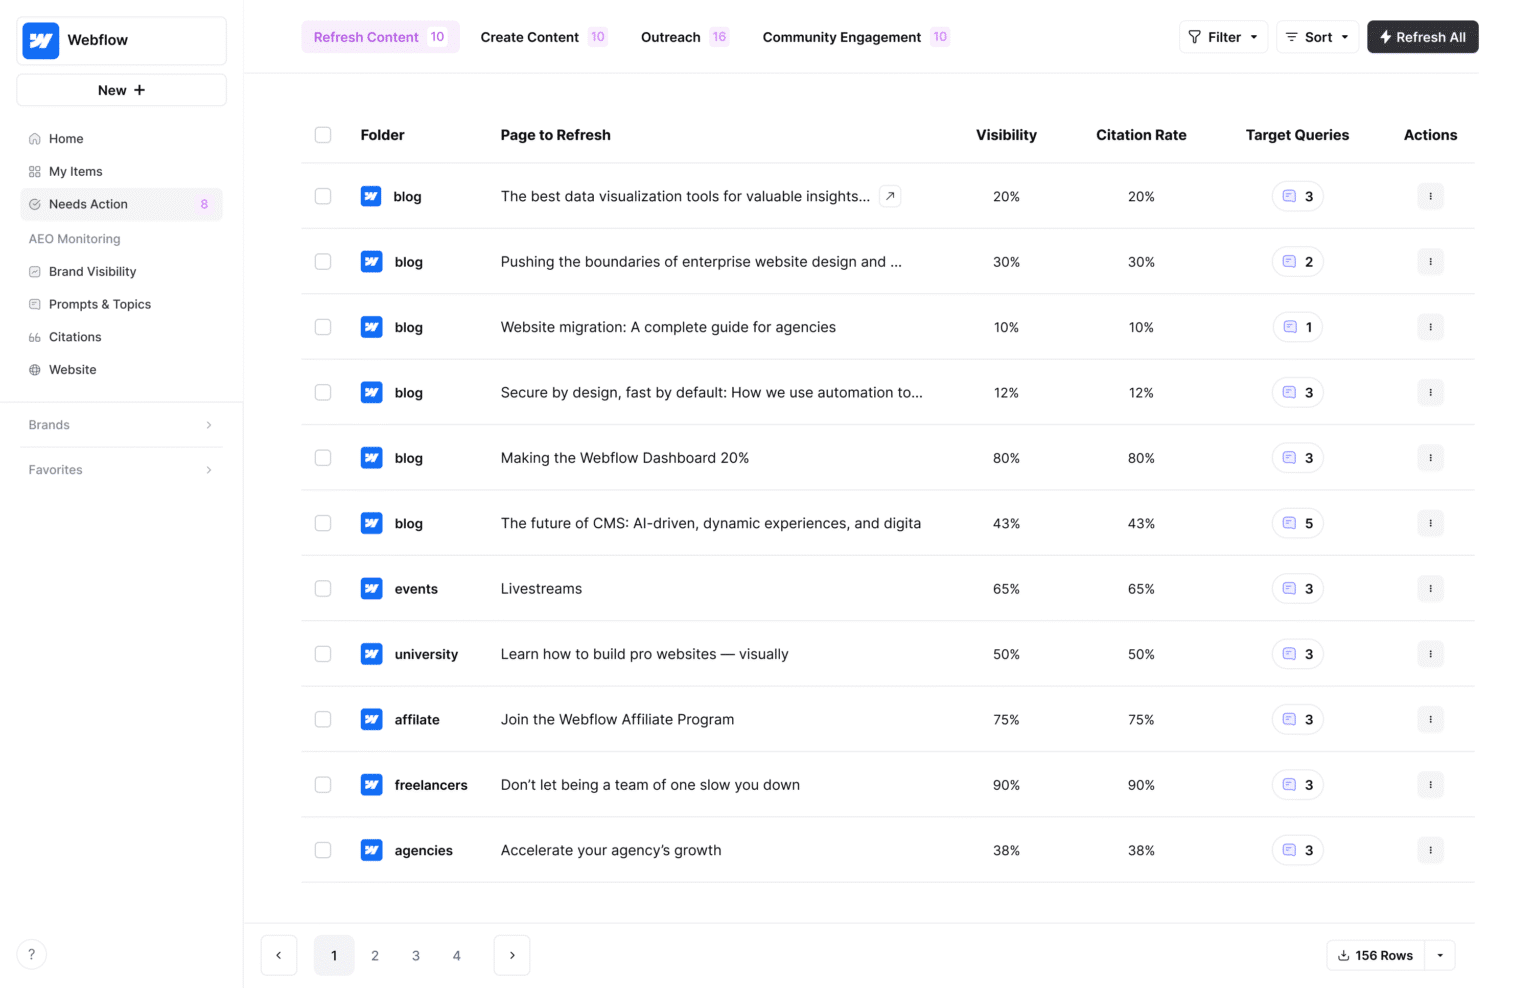Open Brand Visibility in the sidebar
This screenshot has height=988, width=1536.
(x=92, y=271)
